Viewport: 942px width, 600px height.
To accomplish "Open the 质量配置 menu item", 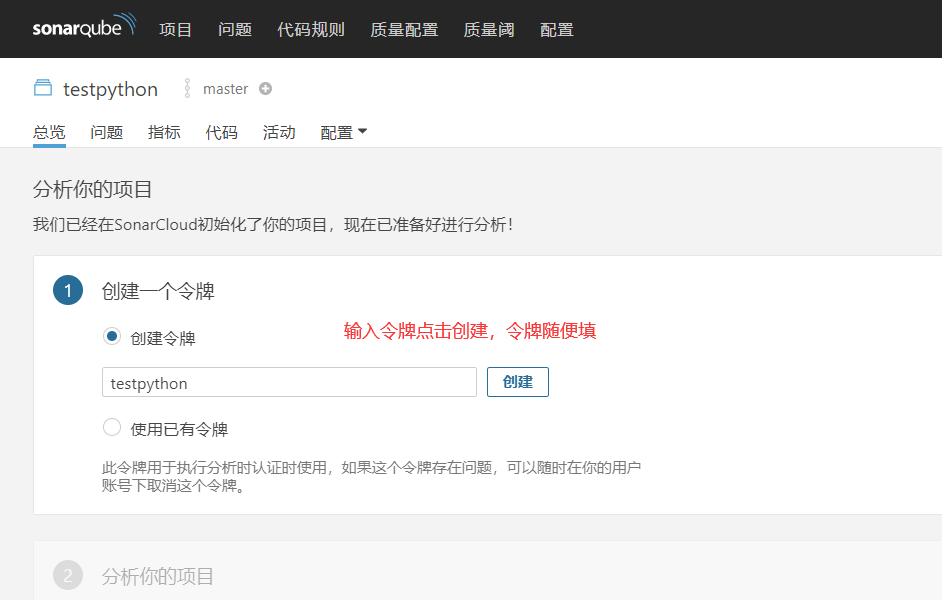I will [403, 29].
